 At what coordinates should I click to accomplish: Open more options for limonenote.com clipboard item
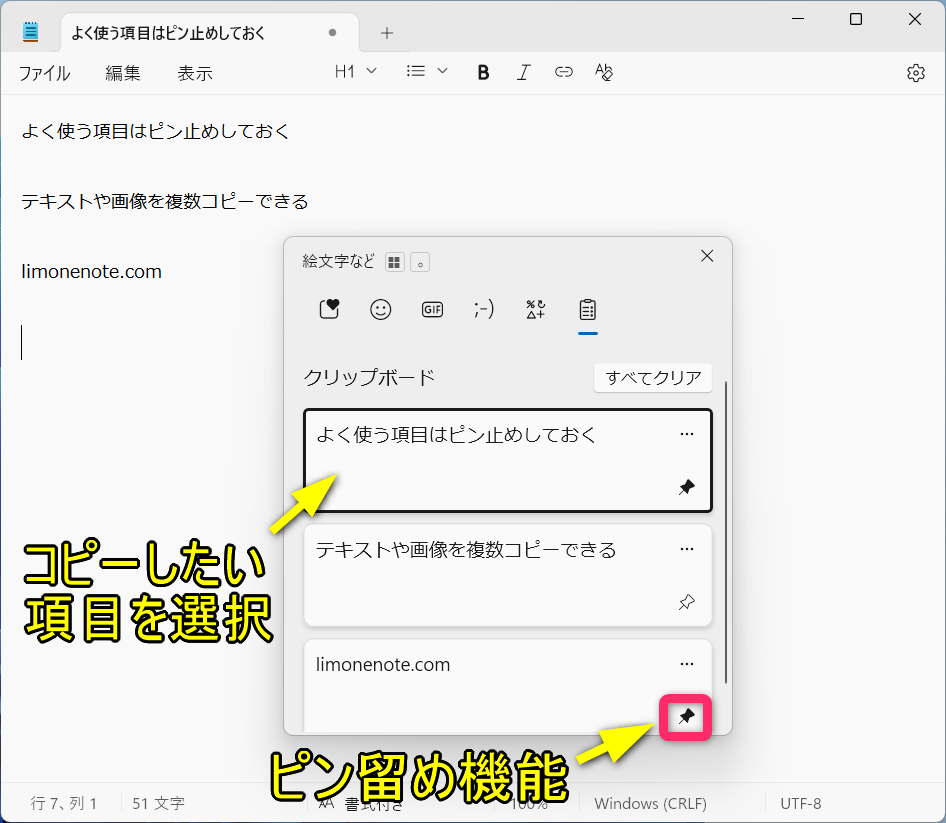(686, 664)
